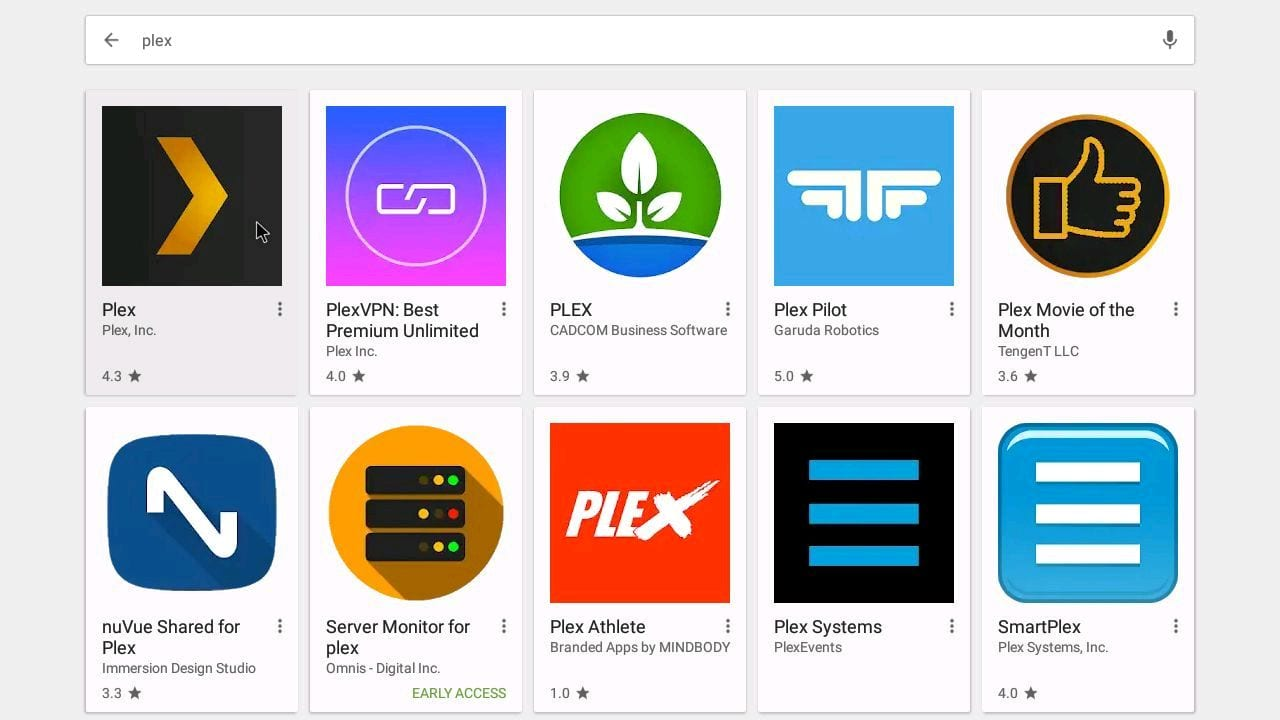Viewport: 1280px width, 720px height.
Task: Click the 'Immersion Design Studio' developer name
Action: pos(179,668)
